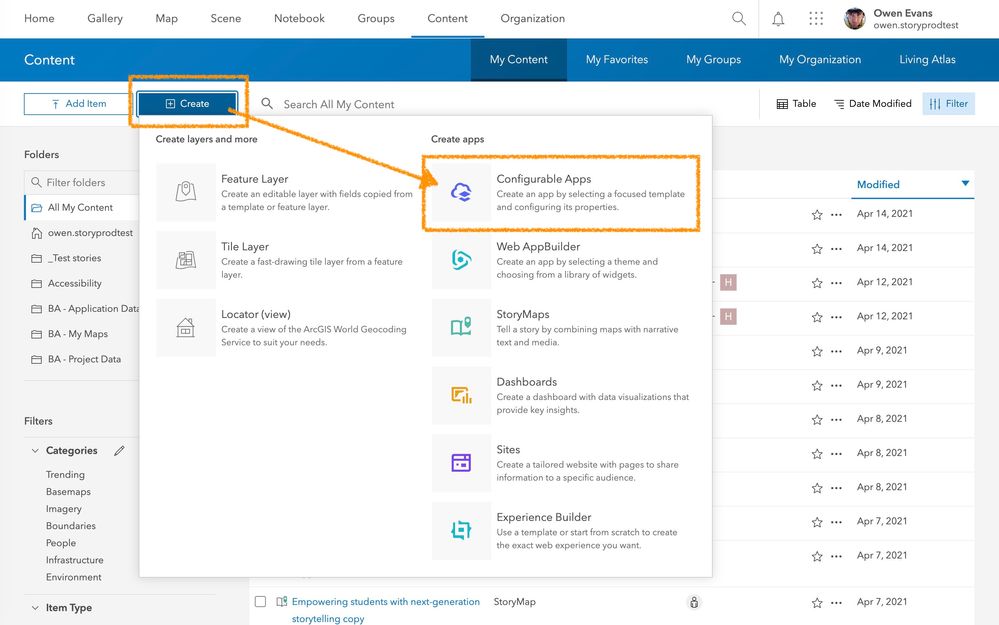Click the Dashboards icon
This screenshot has width=999, height=625.
click(x=461, y=395)
